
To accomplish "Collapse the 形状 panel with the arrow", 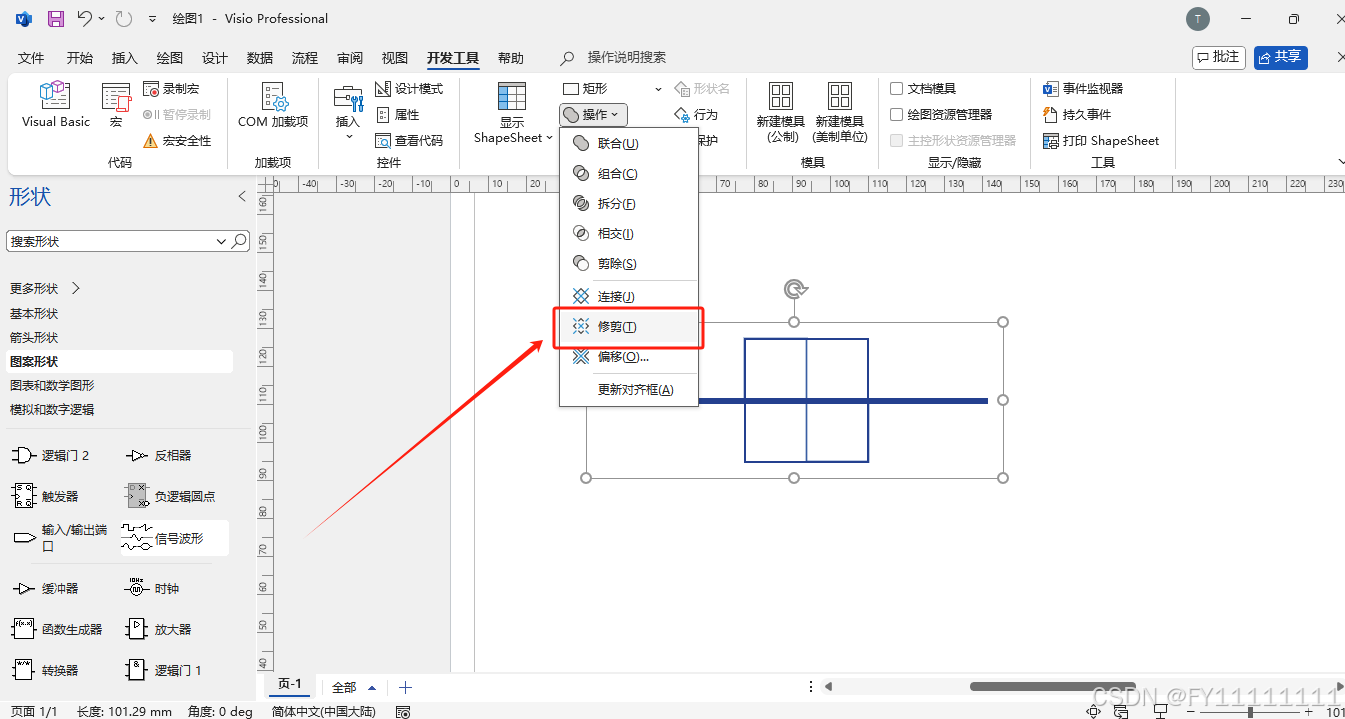I will tap(241, 196).
